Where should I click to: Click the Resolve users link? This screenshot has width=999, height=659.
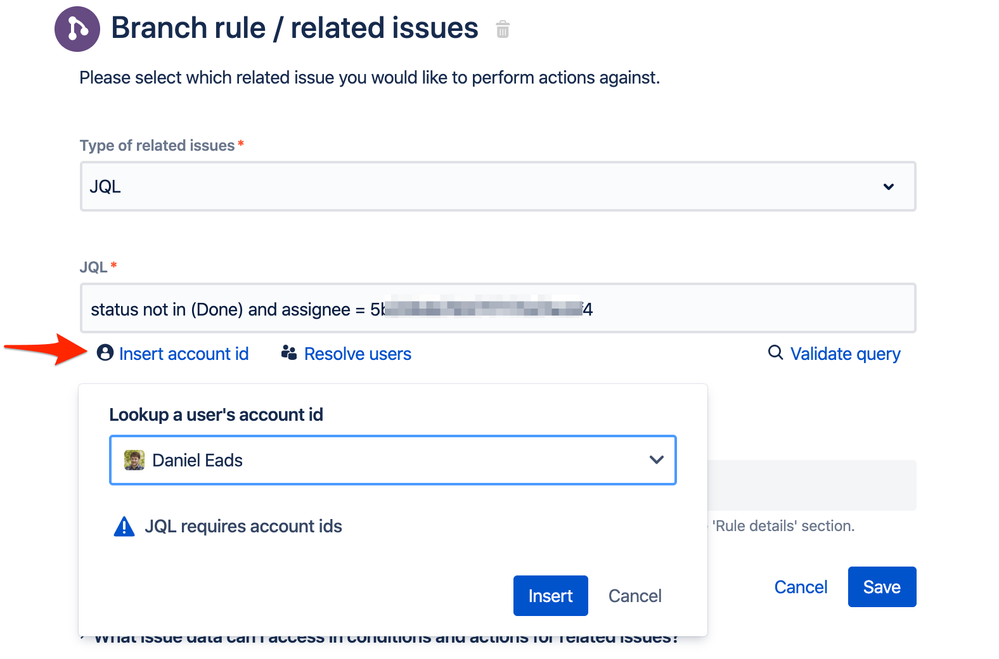coord(346,354)
